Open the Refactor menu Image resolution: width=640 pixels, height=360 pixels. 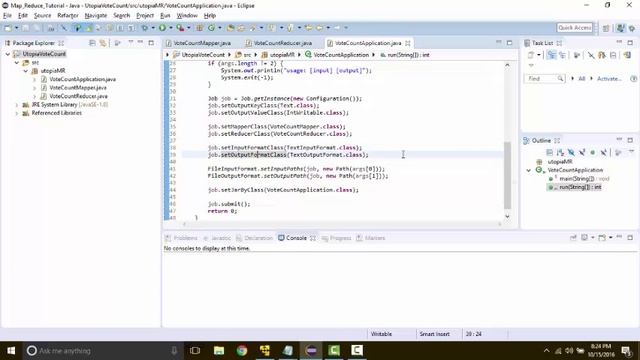click(x=68, y=16)
